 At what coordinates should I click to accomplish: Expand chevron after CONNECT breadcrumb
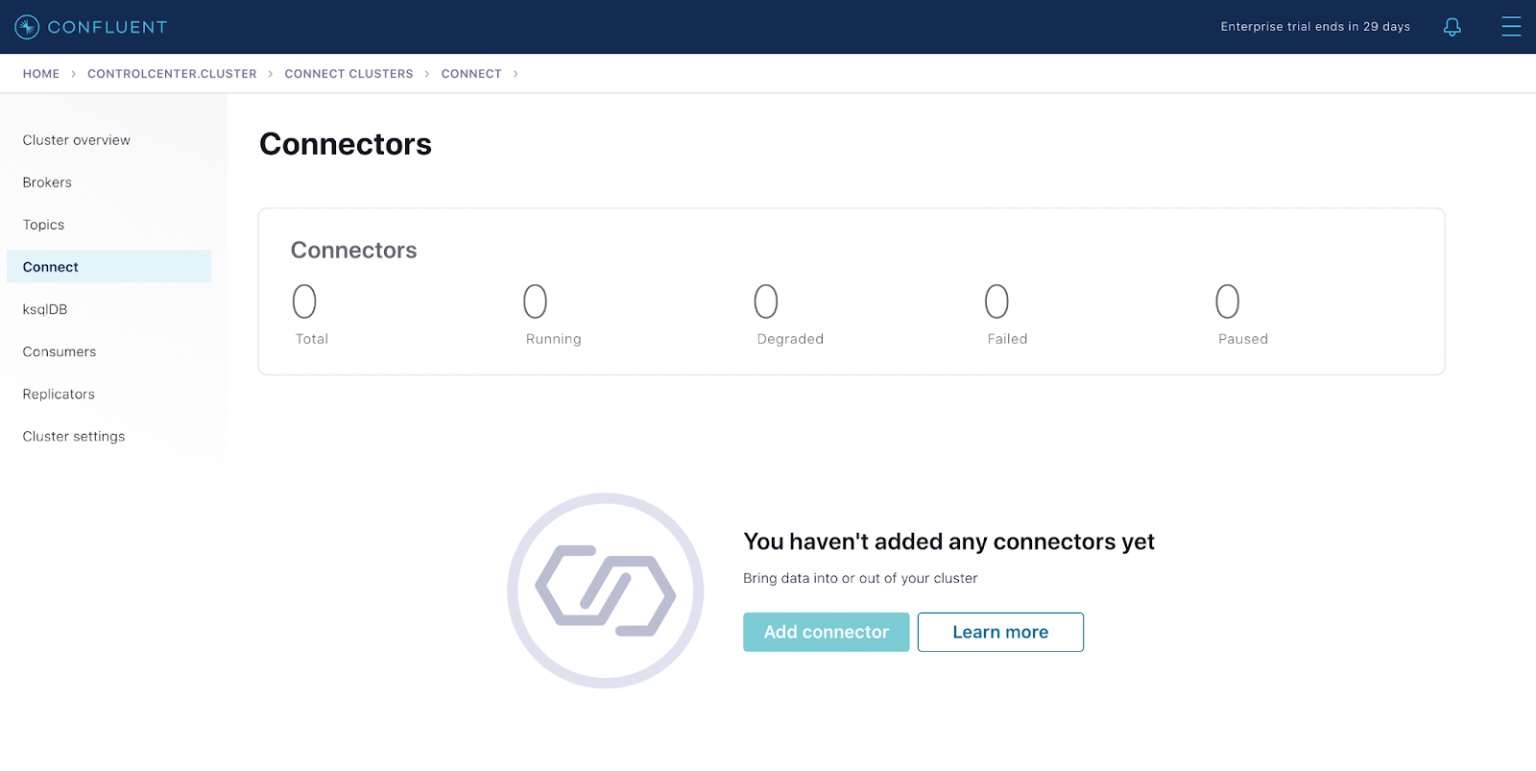(x=516, y=74)
